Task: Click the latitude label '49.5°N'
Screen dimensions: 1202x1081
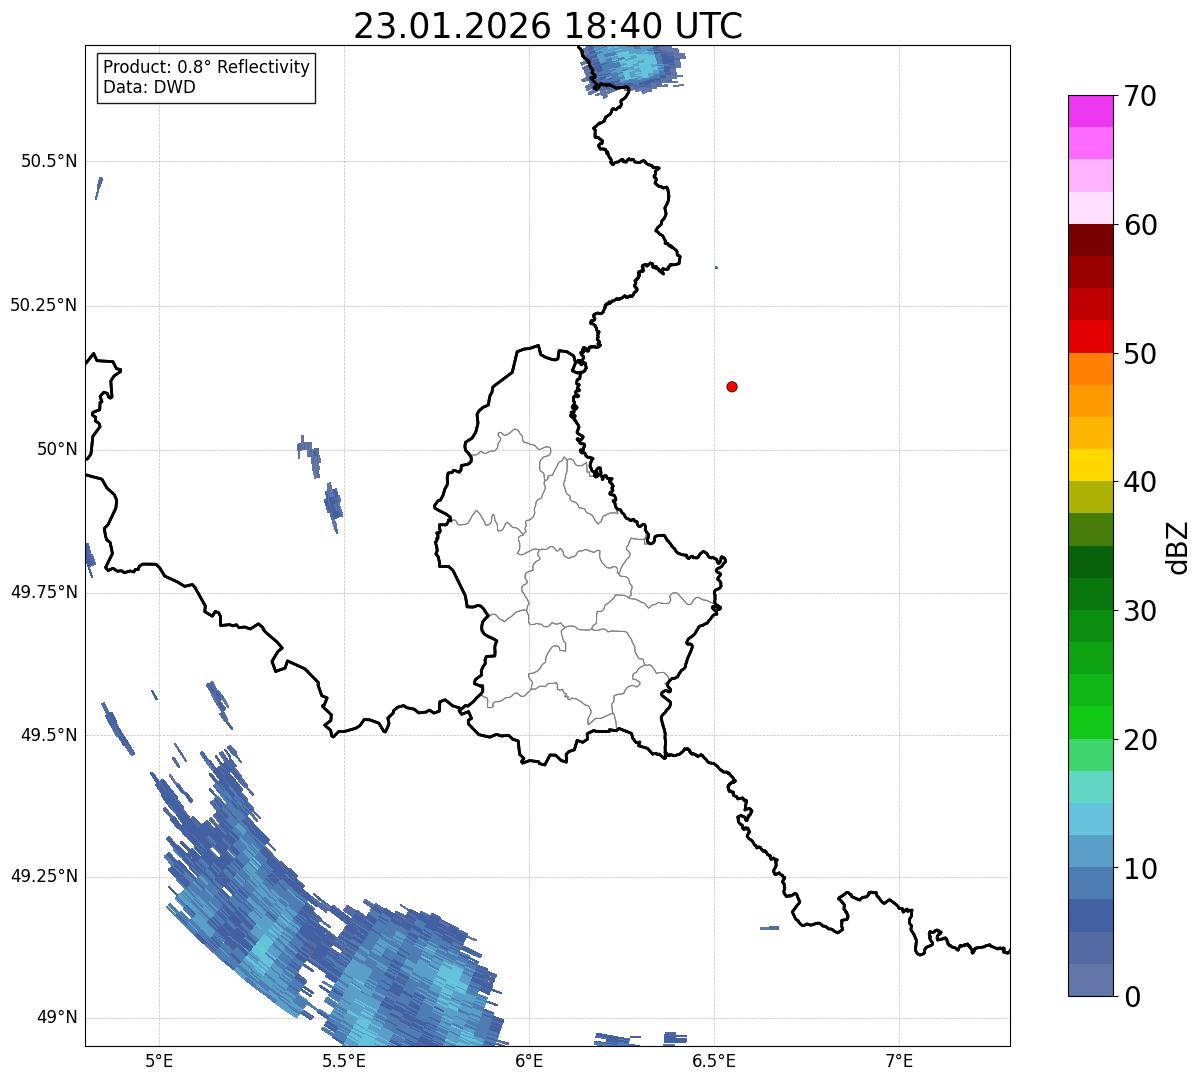Action: [49, 735]
